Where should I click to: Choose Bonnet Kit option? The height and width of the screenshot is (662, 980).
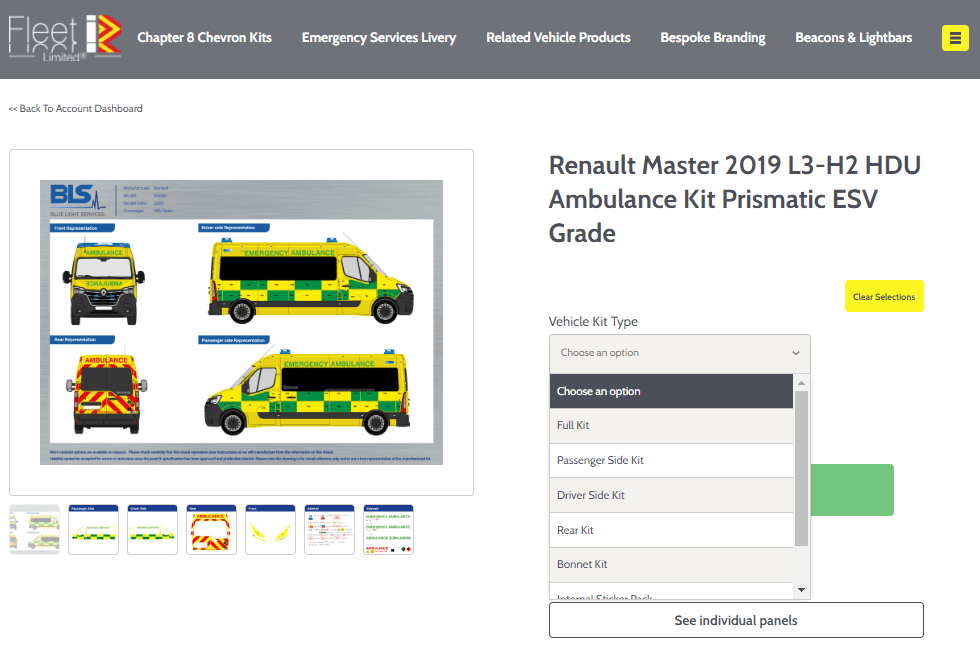(x=671, y=564)
